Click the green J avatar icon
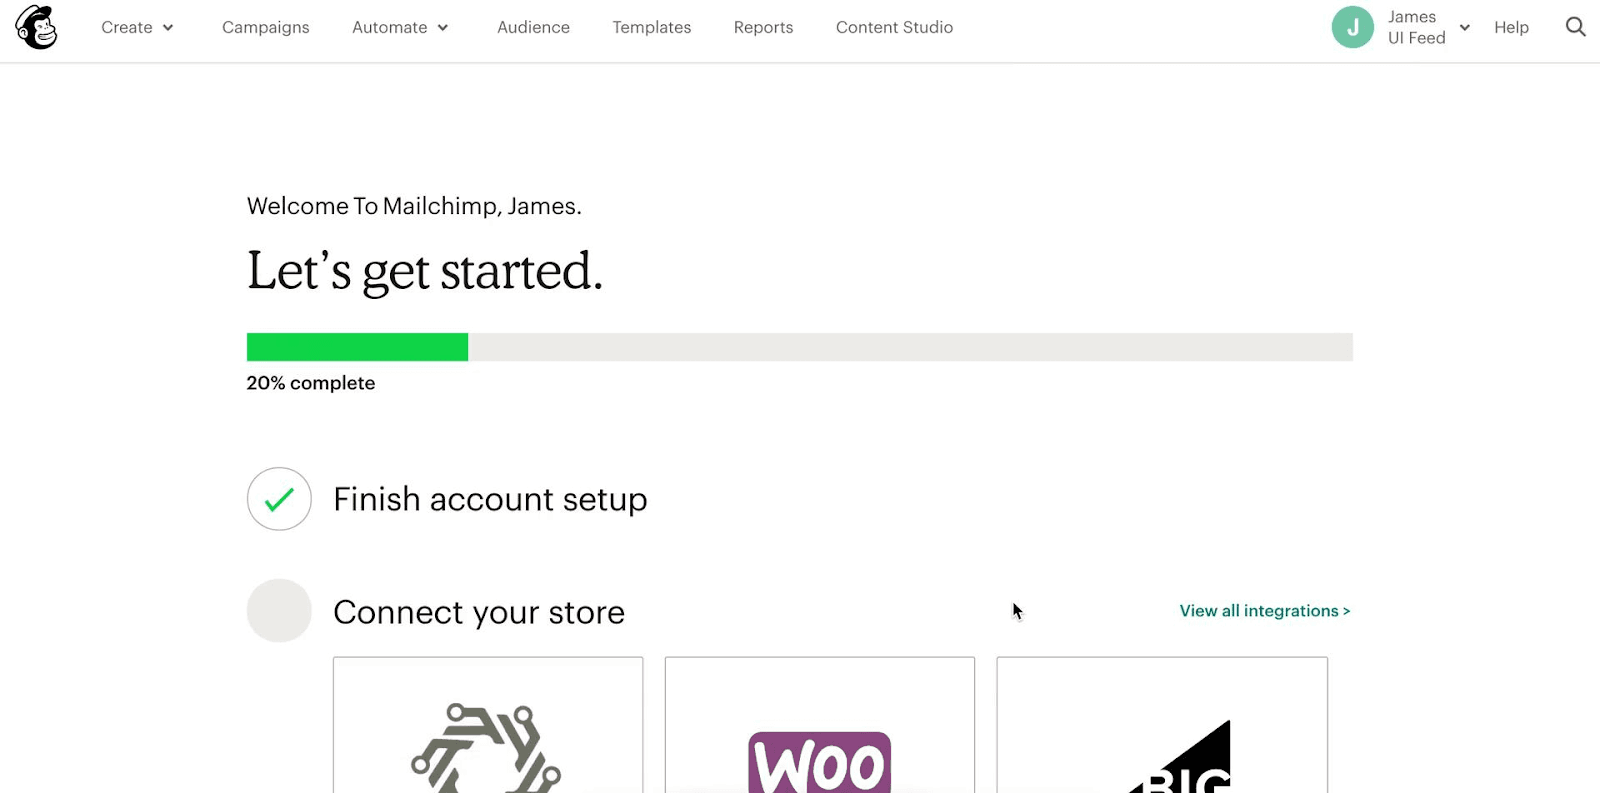Image resolution: width=1600 pixels, height=793 pixels. tap(1352, 27)
